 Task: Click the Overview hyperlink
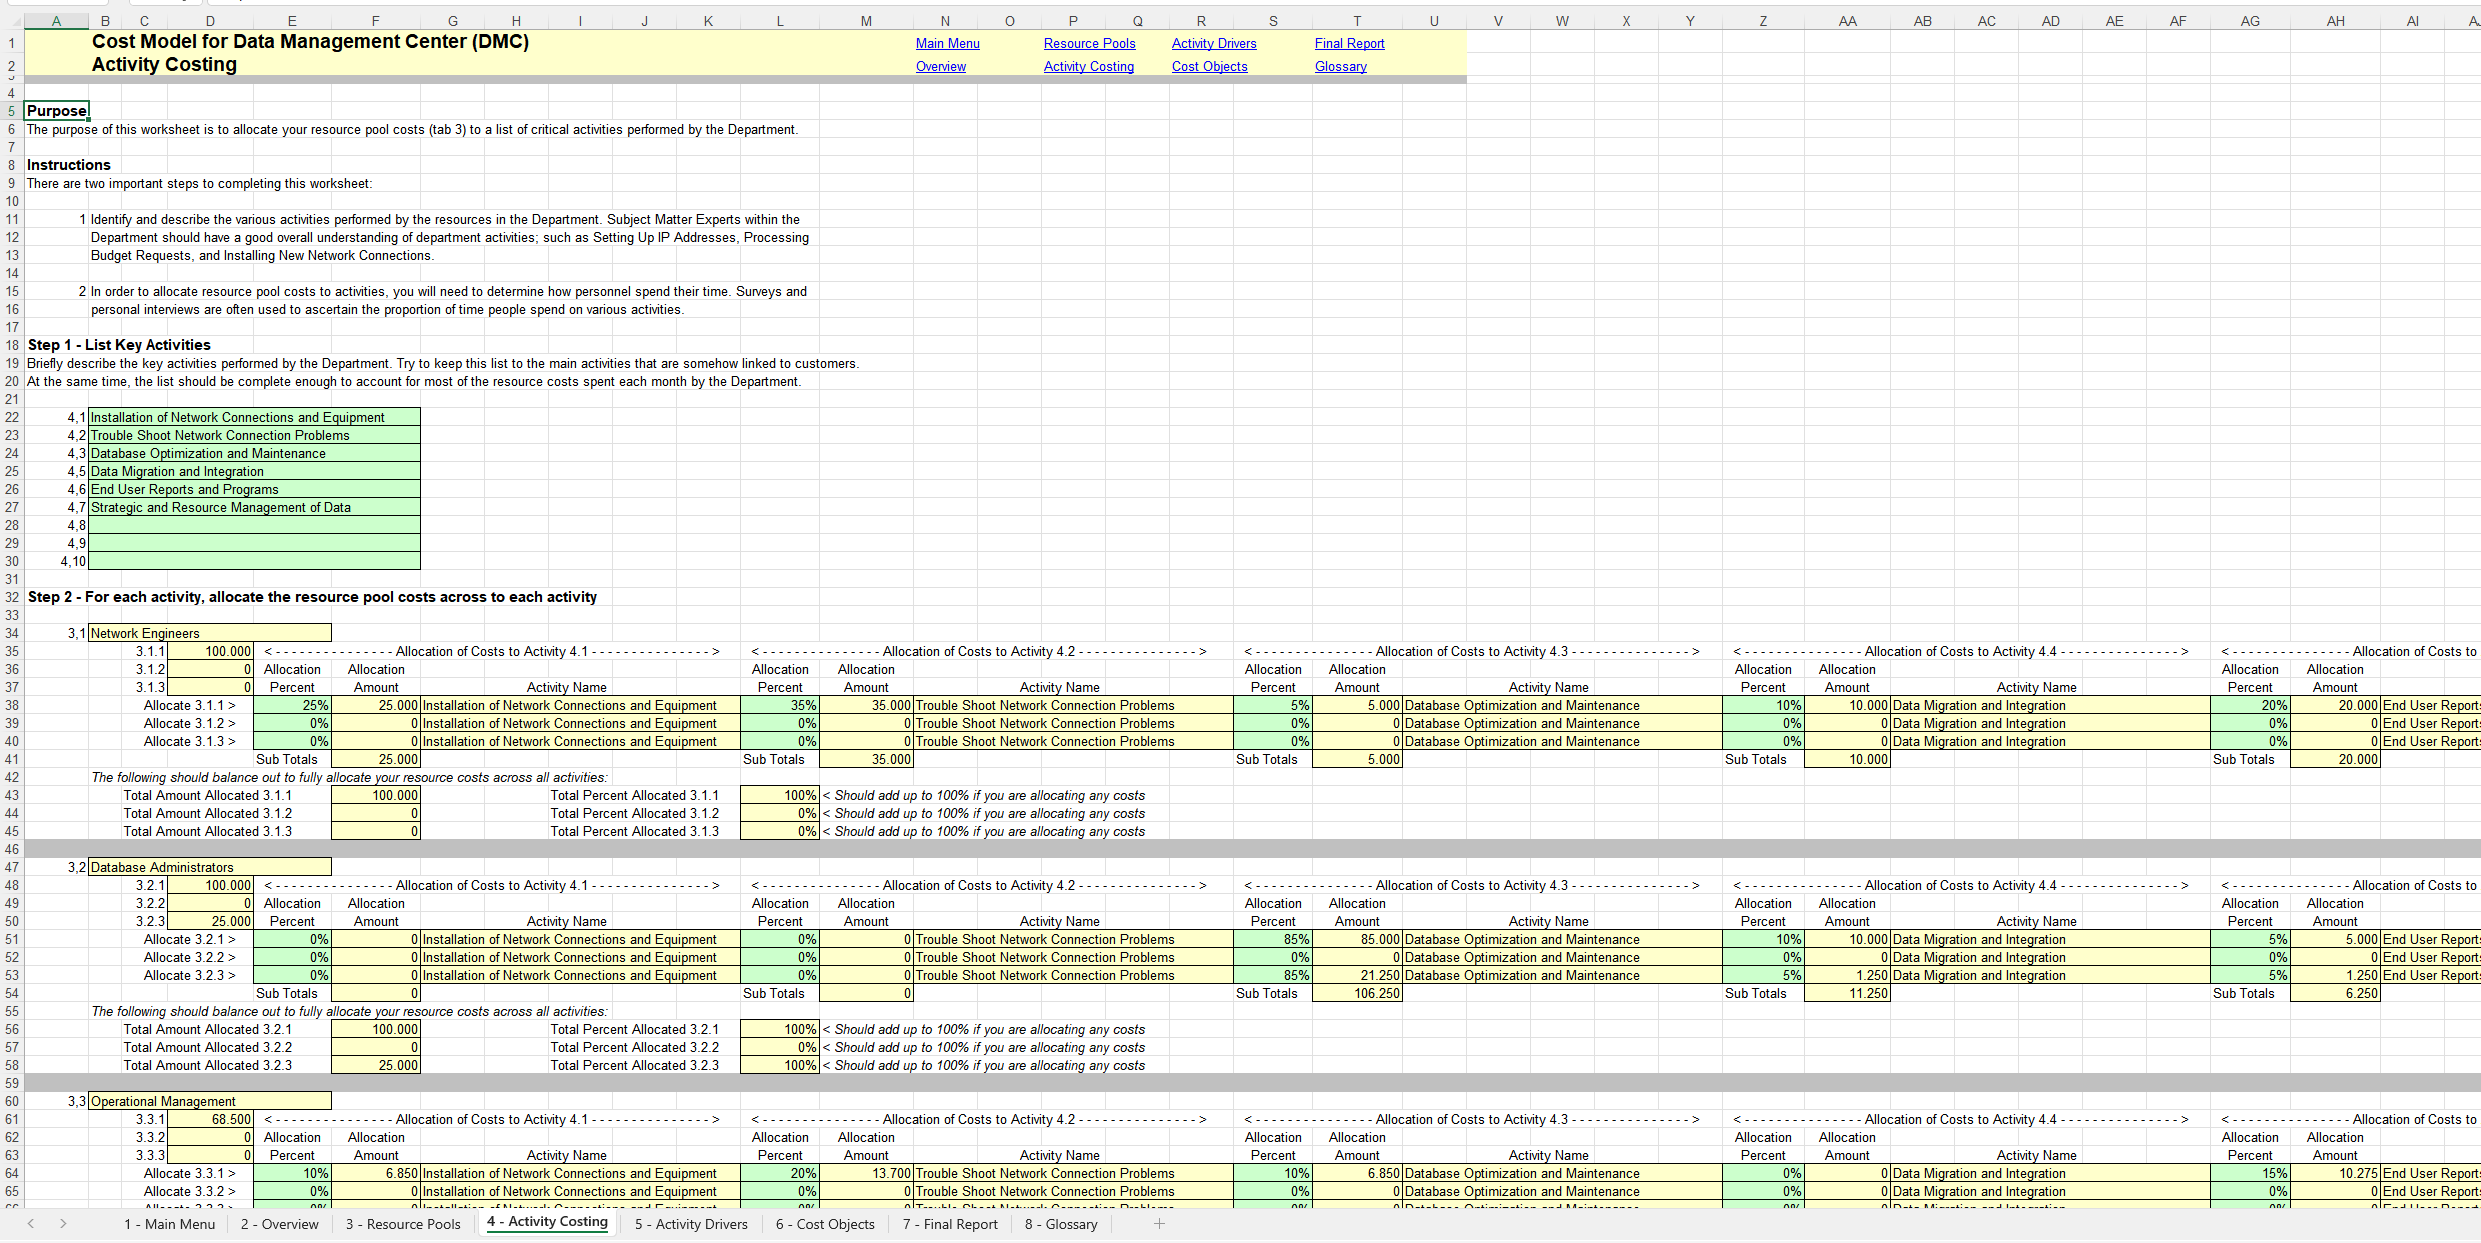[x=940, y=66]
